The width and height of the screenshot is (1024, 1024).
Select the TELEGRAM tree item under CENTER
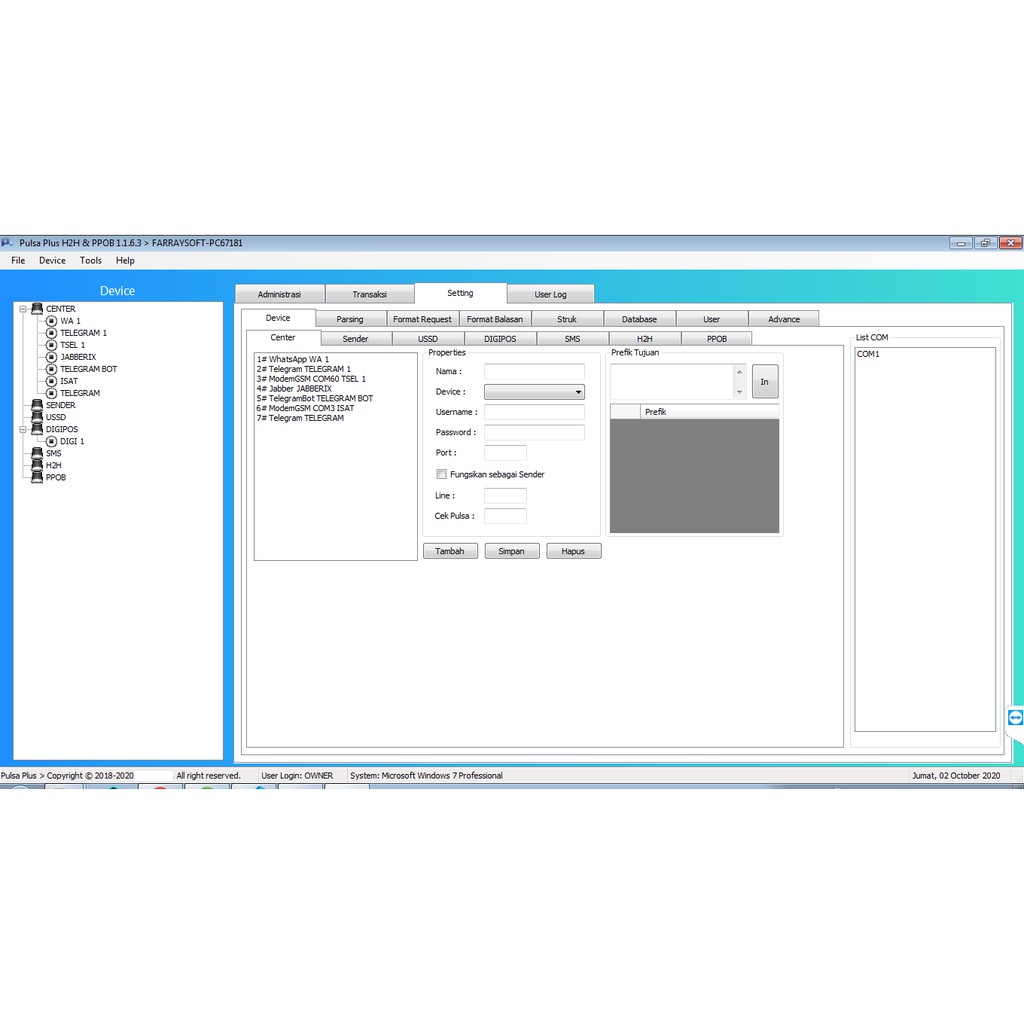pos(80,393)
